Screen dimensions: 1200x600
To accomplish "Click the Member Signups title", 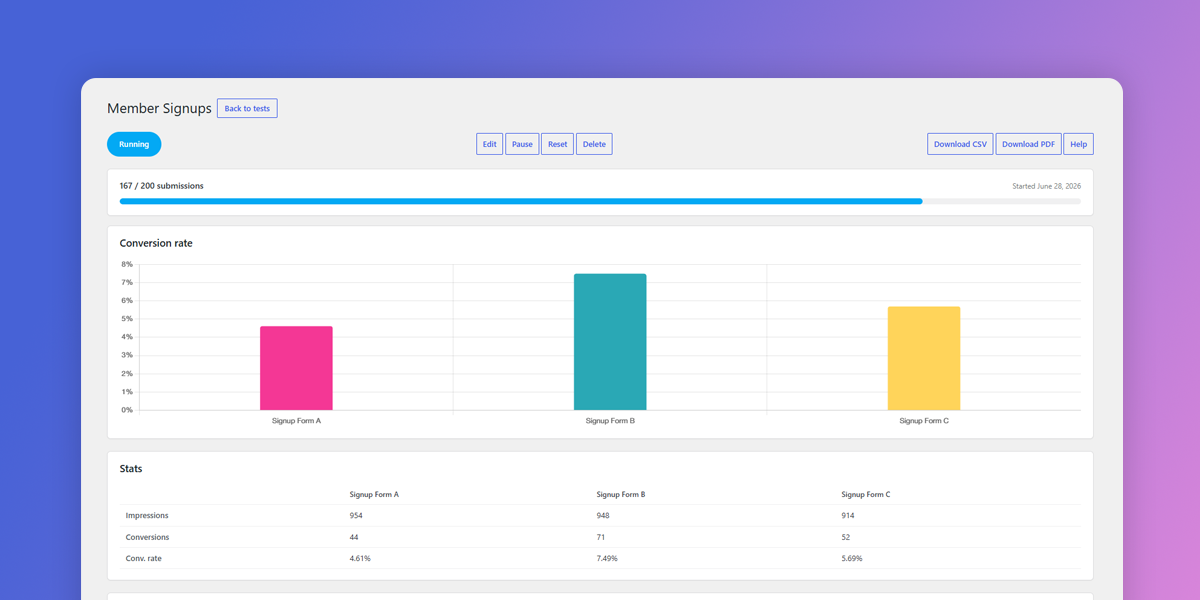I will pos(159,108).
